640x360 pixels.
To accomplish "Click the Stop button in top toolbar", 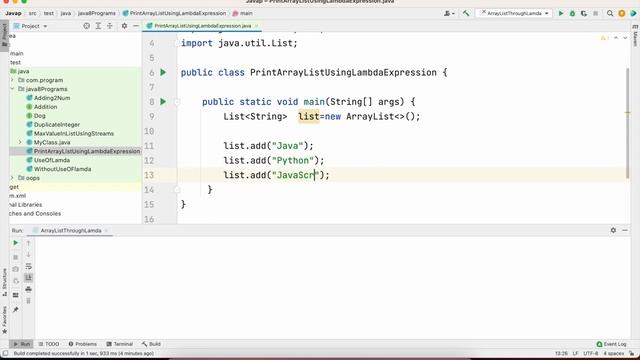I will (x=596, y=13).
